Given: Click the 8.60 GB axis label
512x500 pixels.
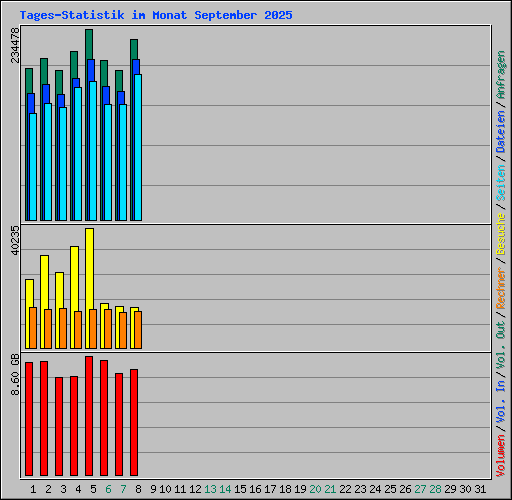Looking at the screenshot, I should pos(15,375).
